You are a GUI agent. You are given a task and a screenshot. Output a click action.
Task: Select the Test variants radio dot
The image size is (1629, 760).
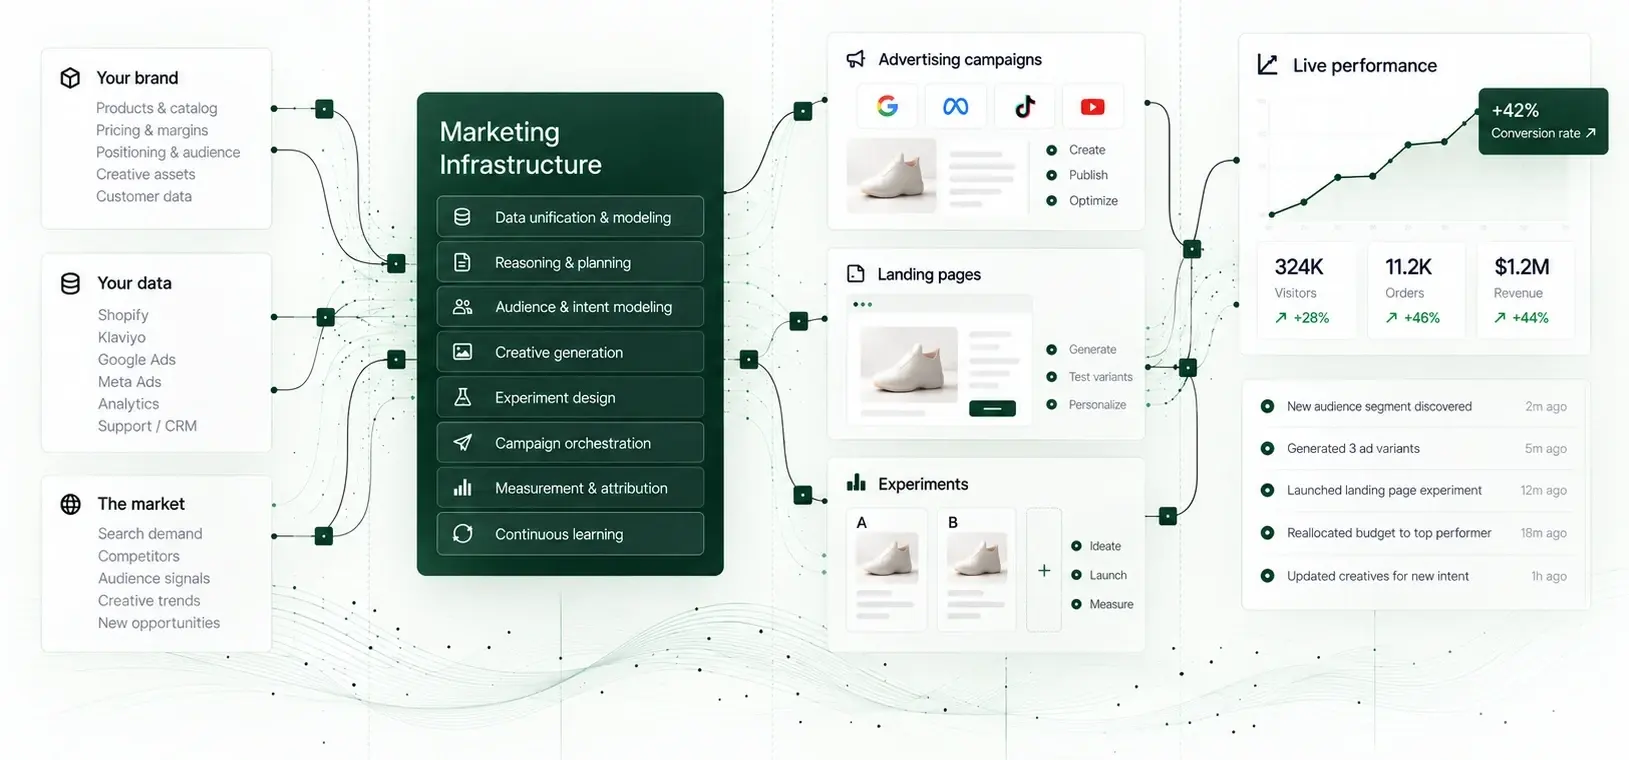tap(1051, 377)
